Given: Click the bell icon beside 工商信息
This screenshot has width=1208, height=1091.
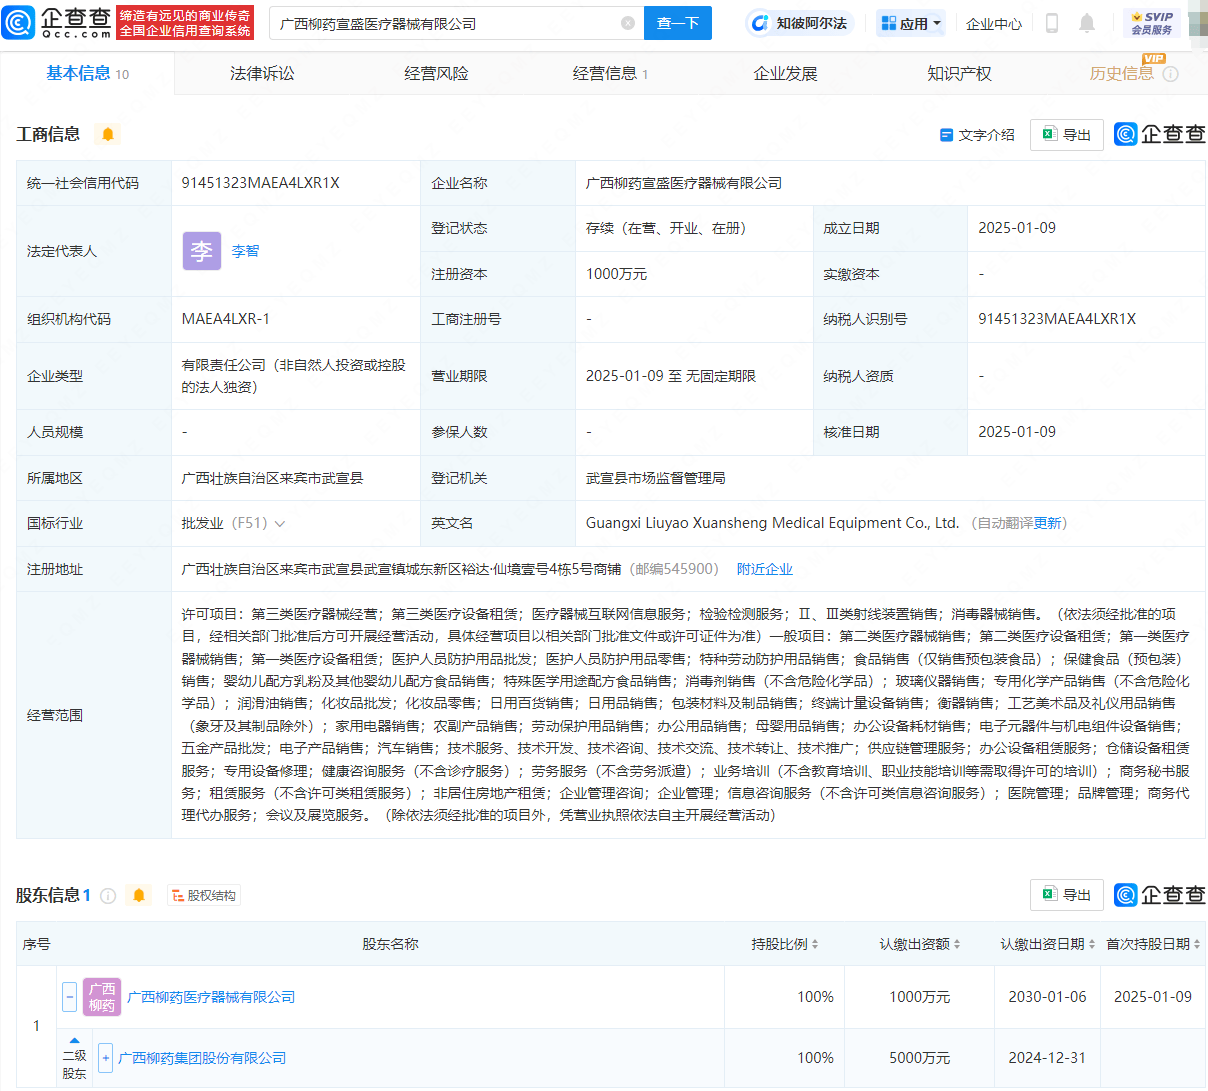Looking at the screenshot, I should (108, 134).
